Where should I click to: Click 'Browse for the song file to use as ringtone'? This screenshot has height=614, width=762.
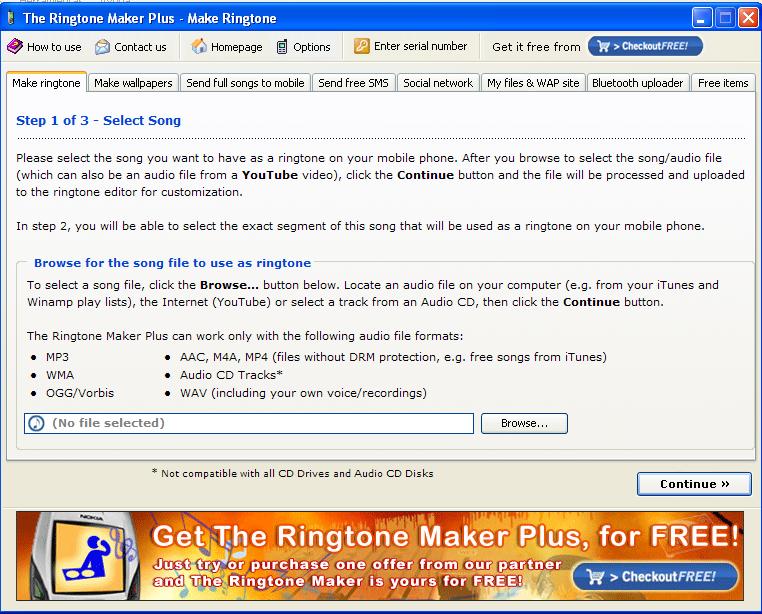(x=172, y=263)
